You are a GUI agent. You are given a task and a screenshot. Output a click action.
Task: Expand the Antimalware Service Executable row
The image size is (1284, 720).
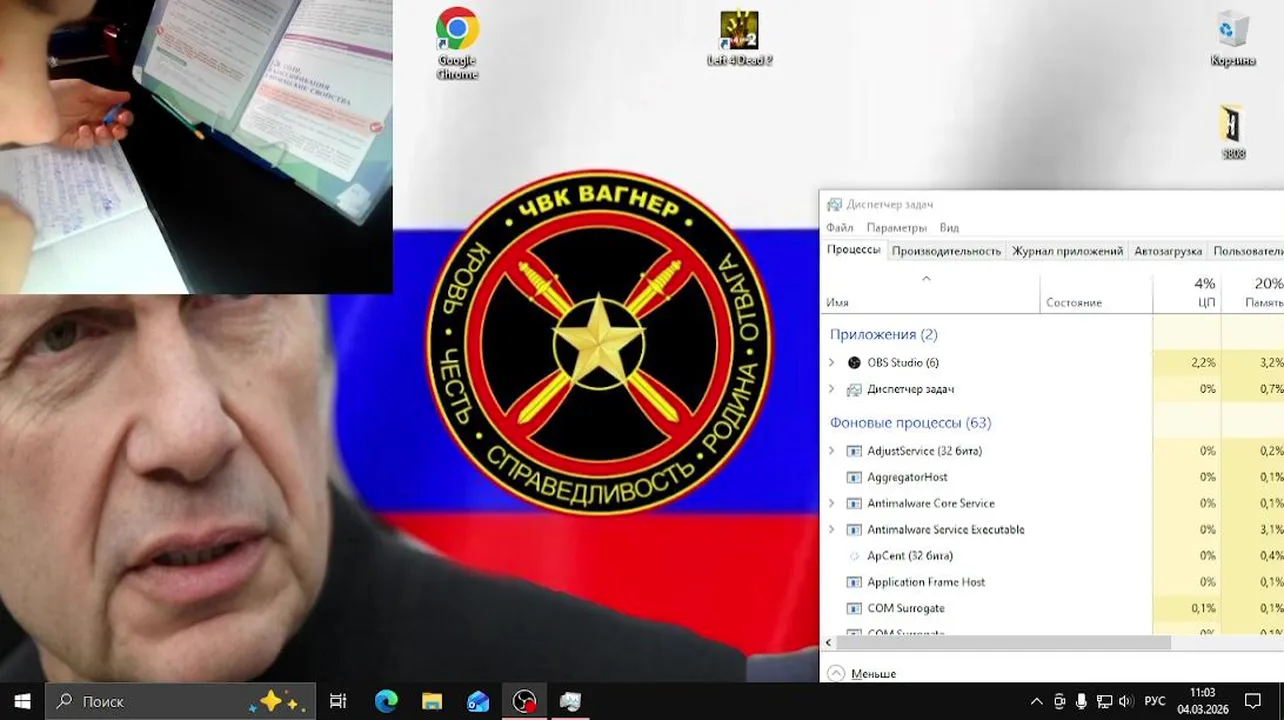coord(831,529)
